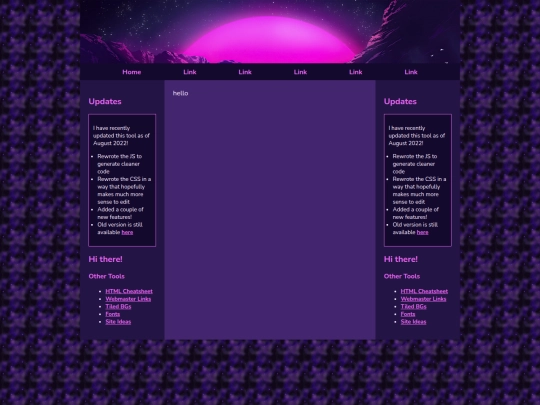Click the first Link after Home
The width and height of the screenshot is (540, 405).
pos(190,72)
